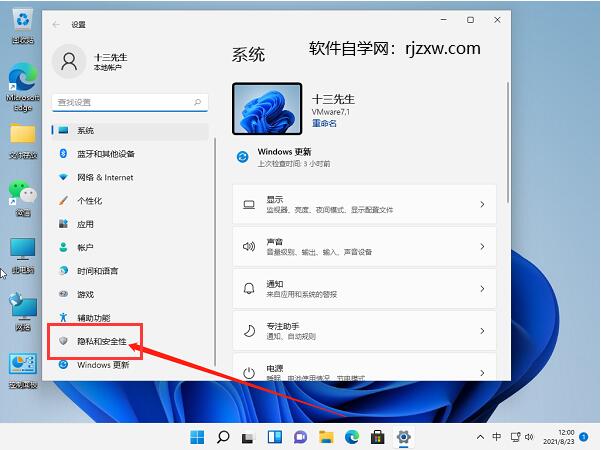Open the Network desktop icon
This screenshot has width=601, height=450.
point(23,312)
